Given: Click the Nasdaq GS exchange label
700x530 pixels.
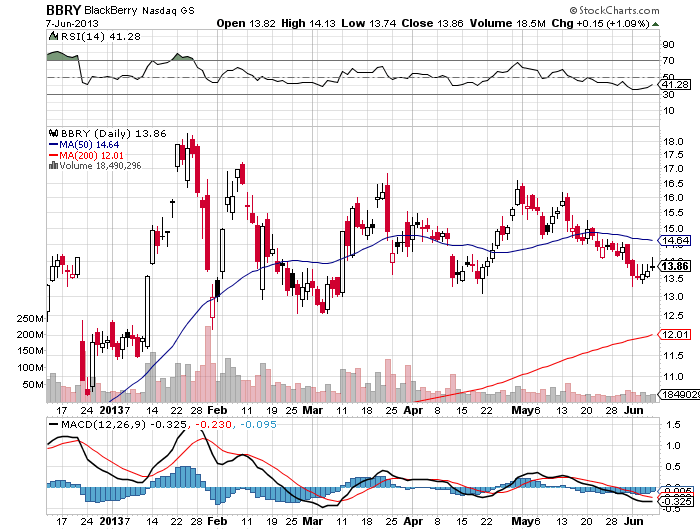Looking at the screenshot, I should tap(168, 11).
